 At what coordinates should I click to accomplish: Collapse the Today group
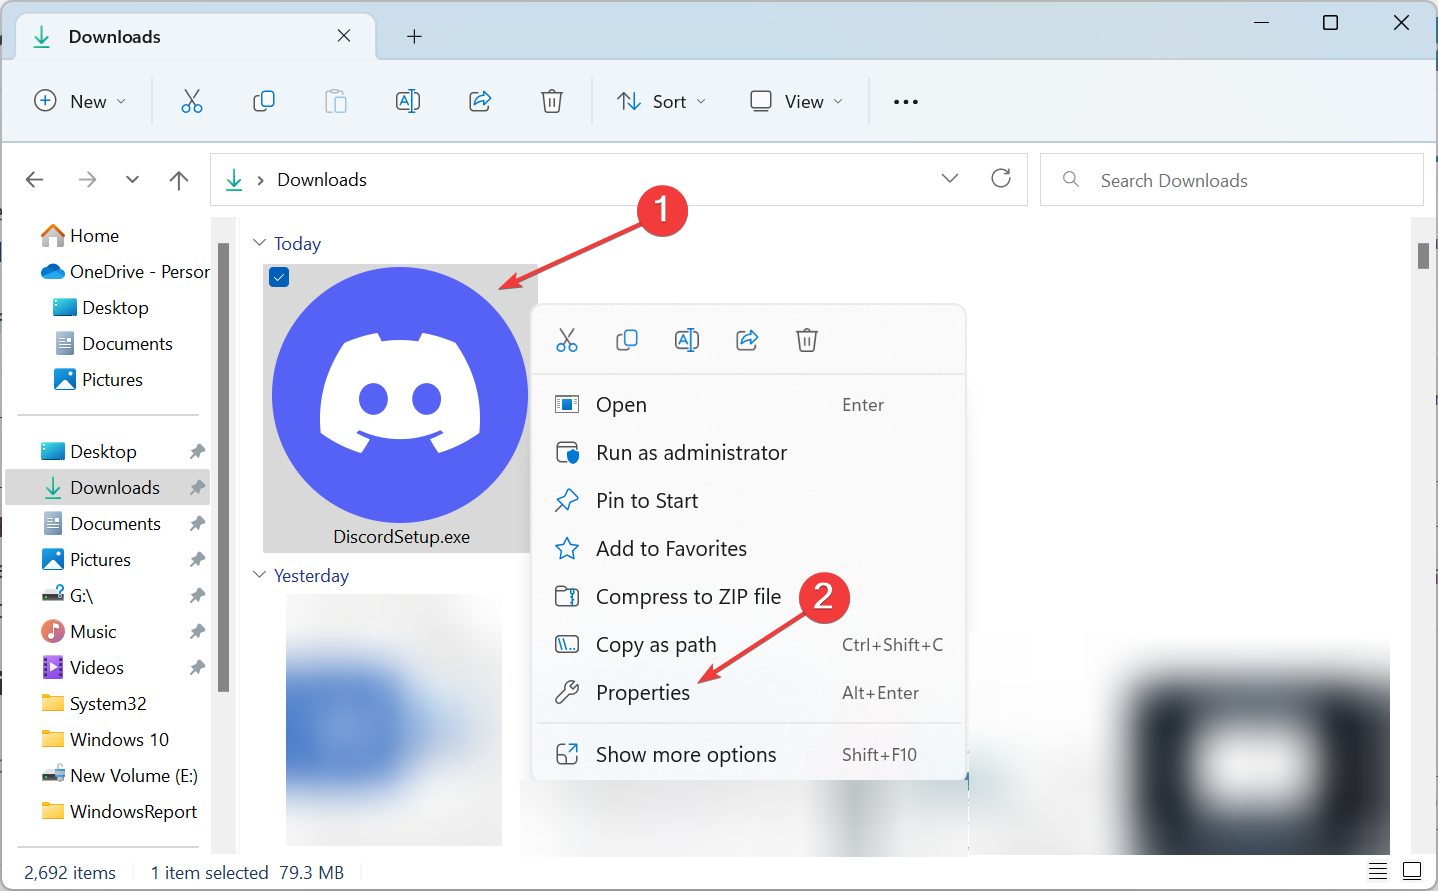pyautogui.click(x=260, y=243)
